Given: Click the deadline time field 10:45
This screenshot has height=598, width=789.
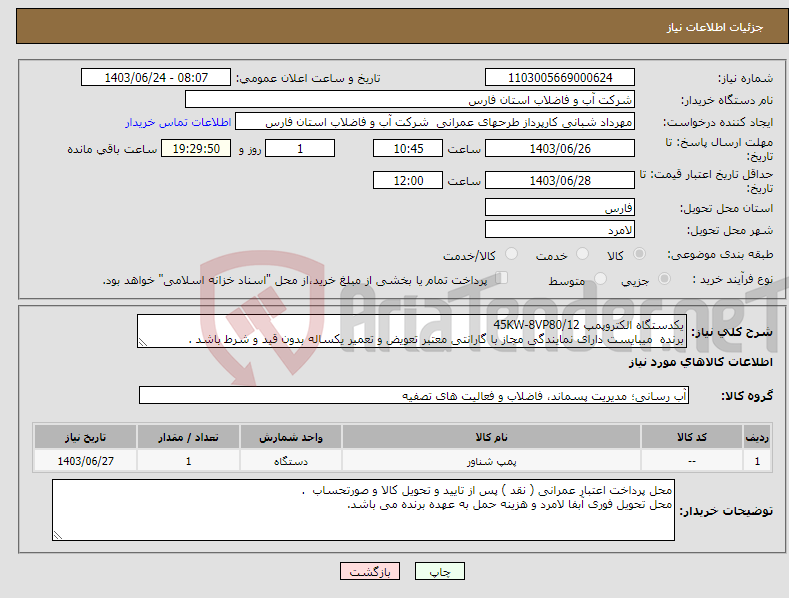Looking at the screenshot, I should point(408,148).
